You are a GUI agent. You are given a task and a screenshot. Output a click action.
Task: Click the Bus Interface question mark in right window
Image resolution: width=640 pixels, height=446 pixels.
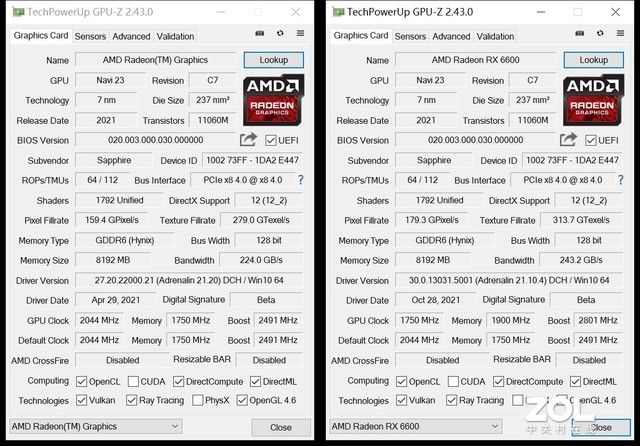click(621, 180)
